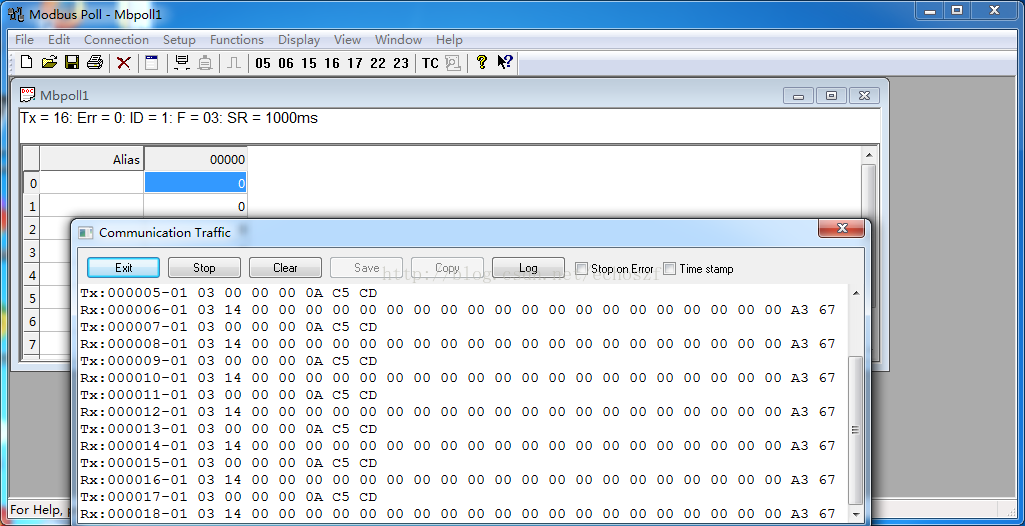Select the value cell in row 1
The height and width of the screenshot is (526, 1025).
click(x=195, y=206)
